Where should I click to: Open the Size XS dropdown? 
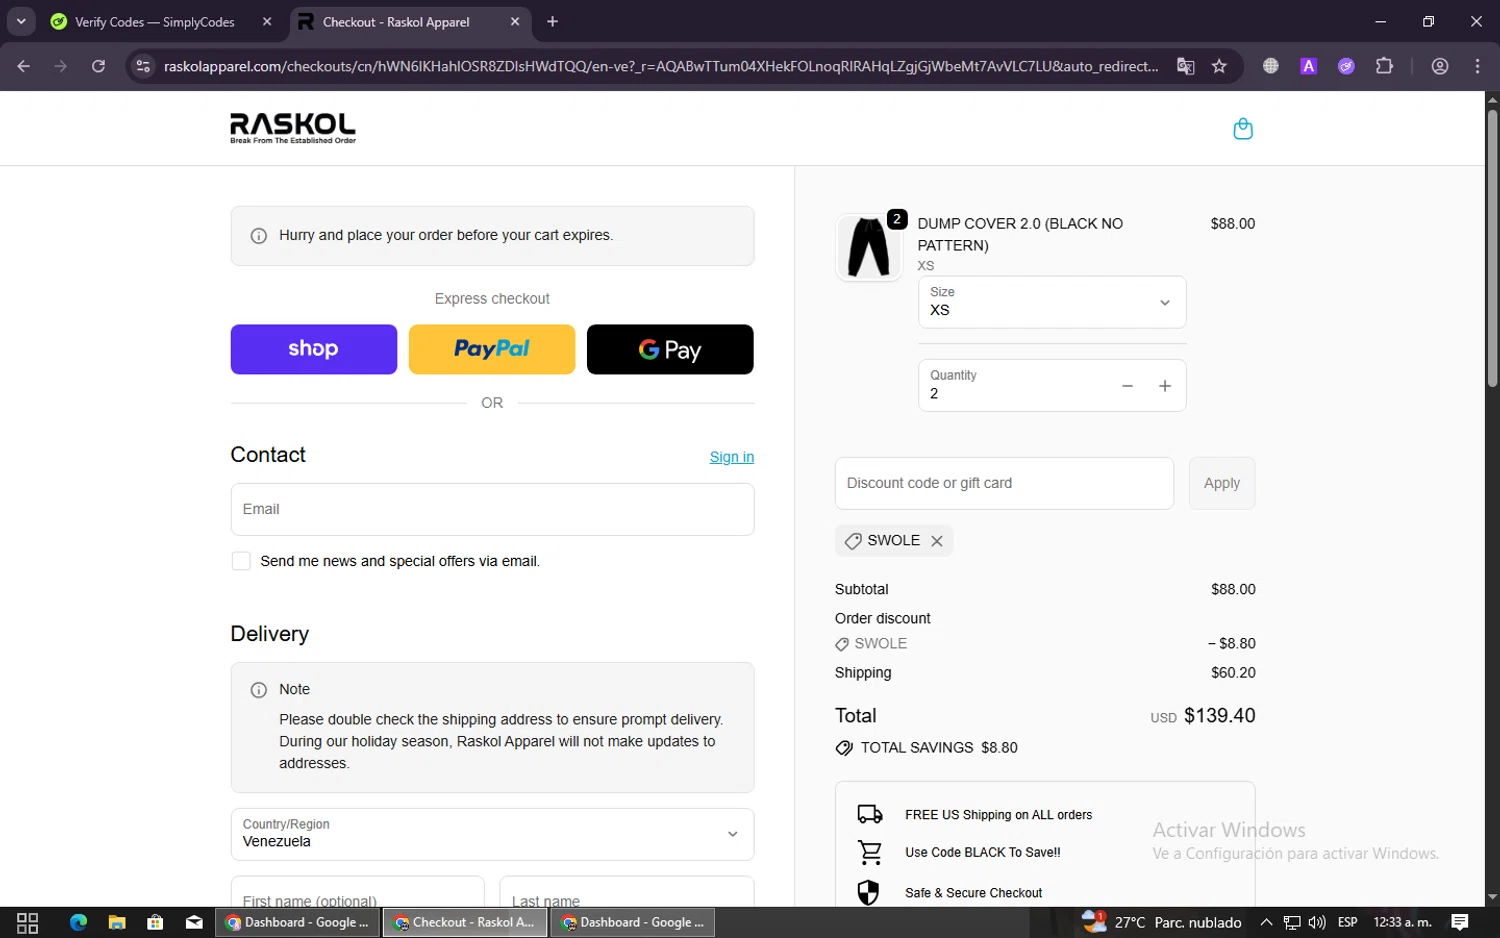(x=1052, y=302)
